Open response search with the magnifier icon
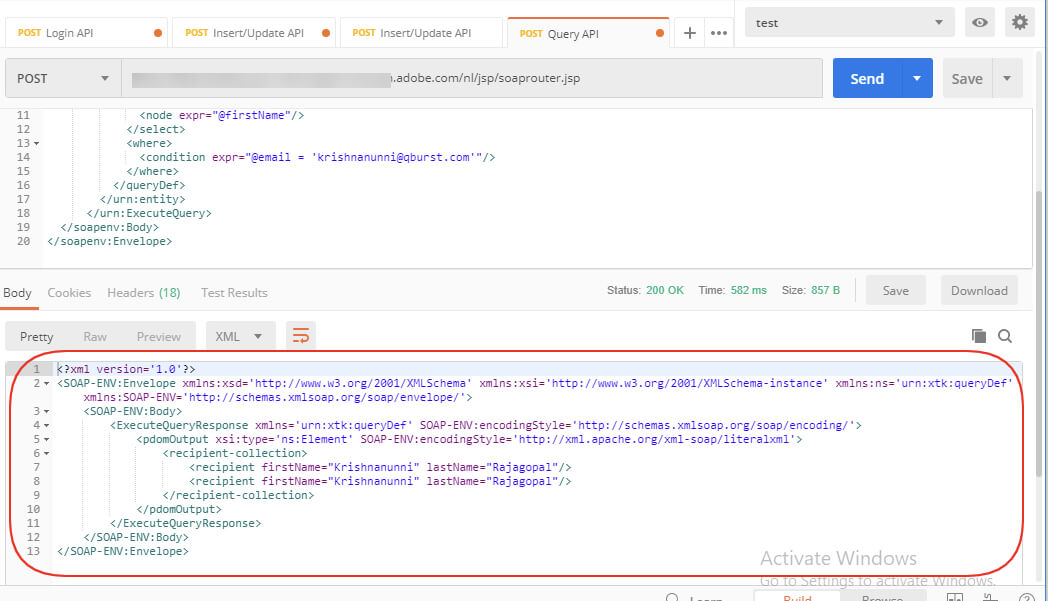This screenshot has height=601, width=1048. (1005, 336)
